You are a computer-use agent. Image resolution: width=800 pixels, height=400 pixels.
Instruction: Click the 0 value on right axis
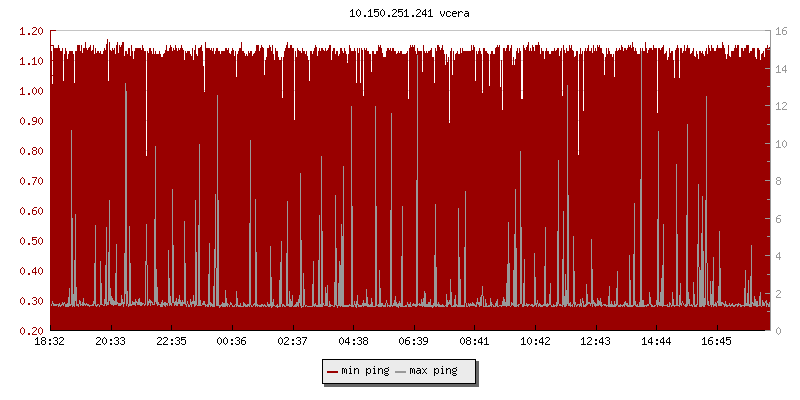[x=780, y=331]
